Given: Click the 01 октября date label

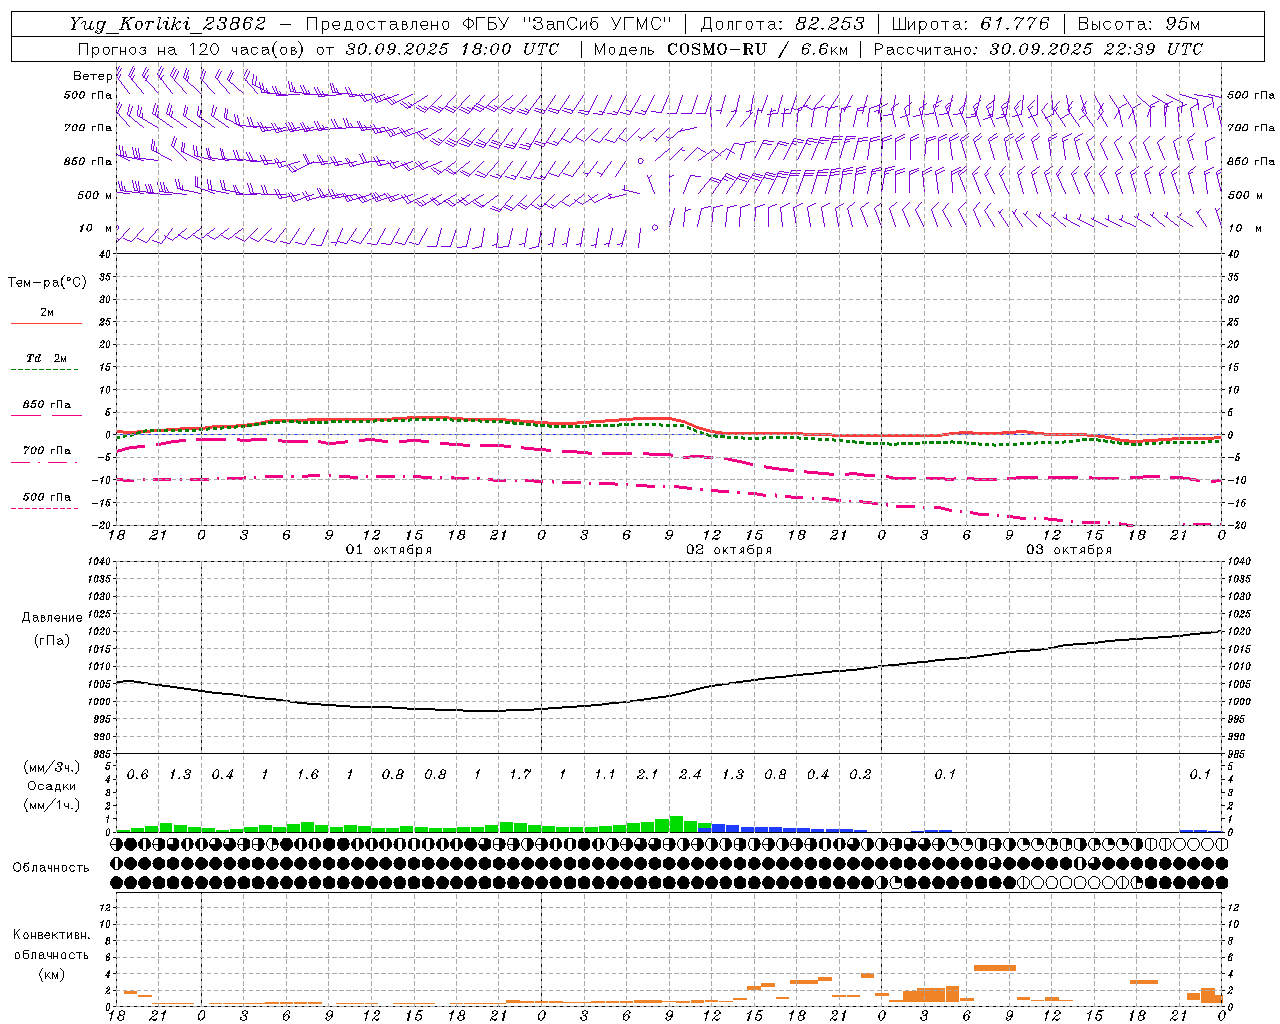Looking at the screenshot, I should point(389,550).
